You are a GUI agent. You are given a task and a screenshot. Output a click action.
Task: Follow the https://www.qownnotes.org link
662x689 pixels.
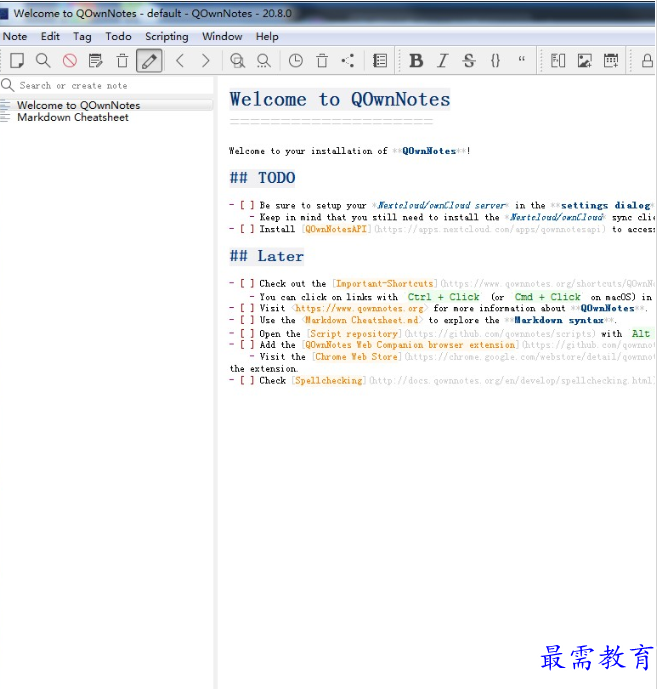pyautogui.click(x=359, y=308)
